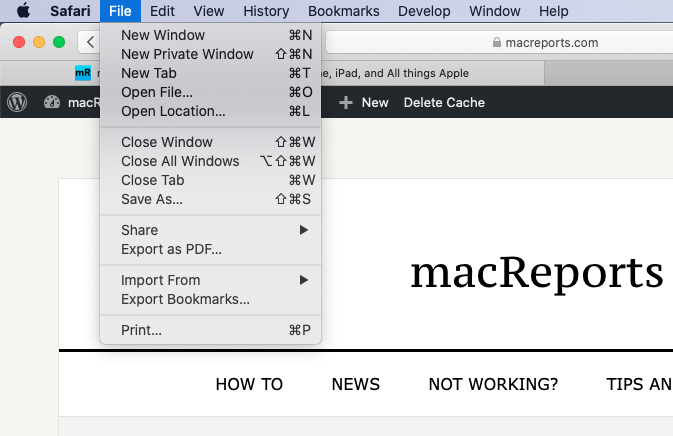
Task: Click the red close window button
Action: 19,42
